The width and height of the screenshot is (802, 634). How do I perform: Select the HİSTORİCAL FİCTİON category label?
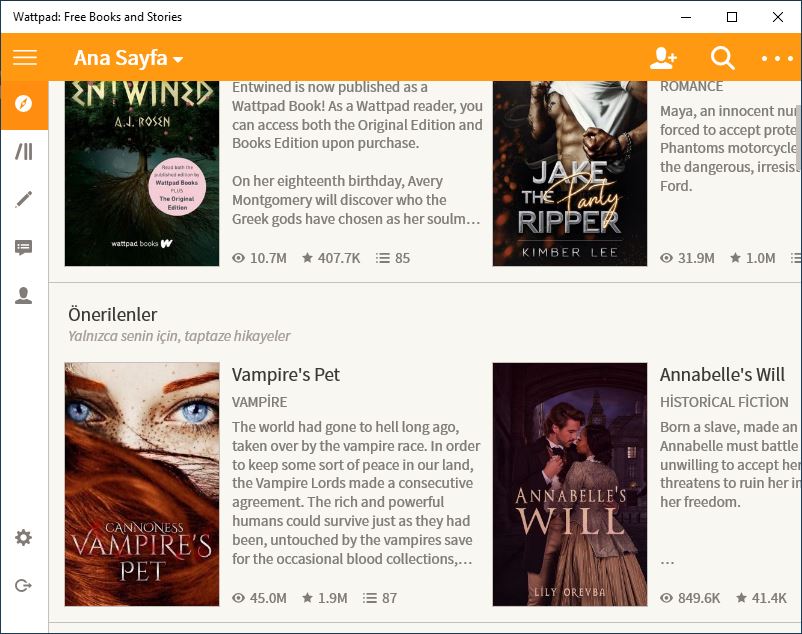724,402
